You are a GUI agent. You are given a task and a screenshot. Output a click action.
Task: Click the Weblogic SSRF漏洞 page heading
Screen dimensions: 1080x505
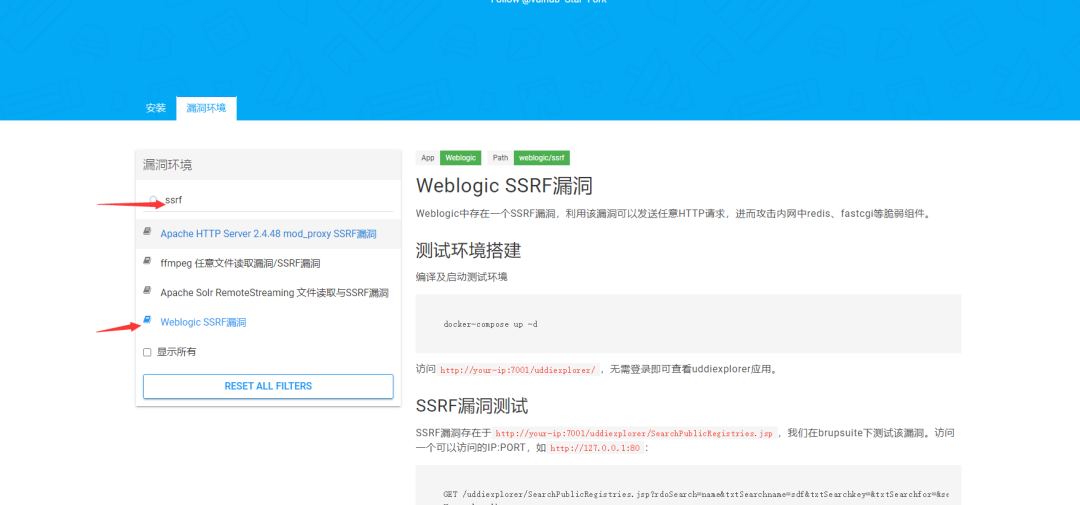[504, 186]
